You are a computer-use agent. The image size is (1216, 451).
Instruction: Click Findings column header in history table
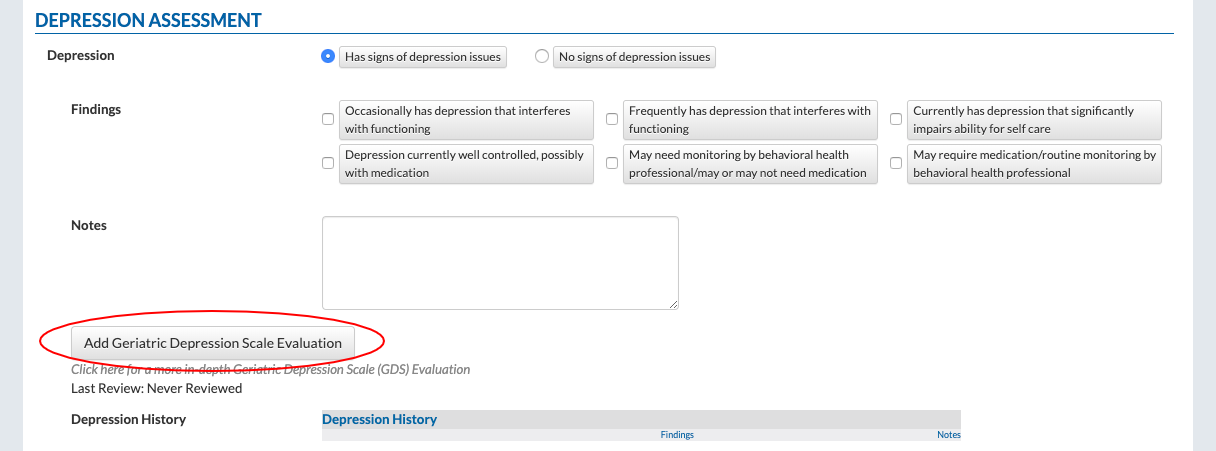pos(677,435)
